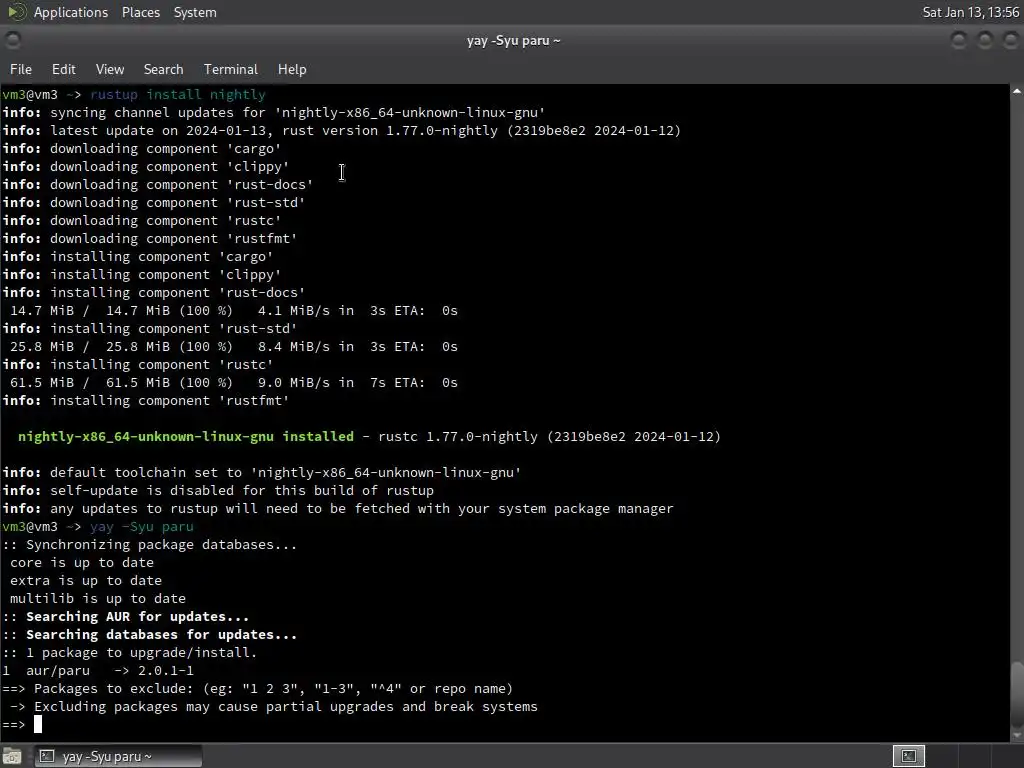Click the 'Synchronizing package databases...' line
This screenshot has height=768, width=1024.
(150, 545)
